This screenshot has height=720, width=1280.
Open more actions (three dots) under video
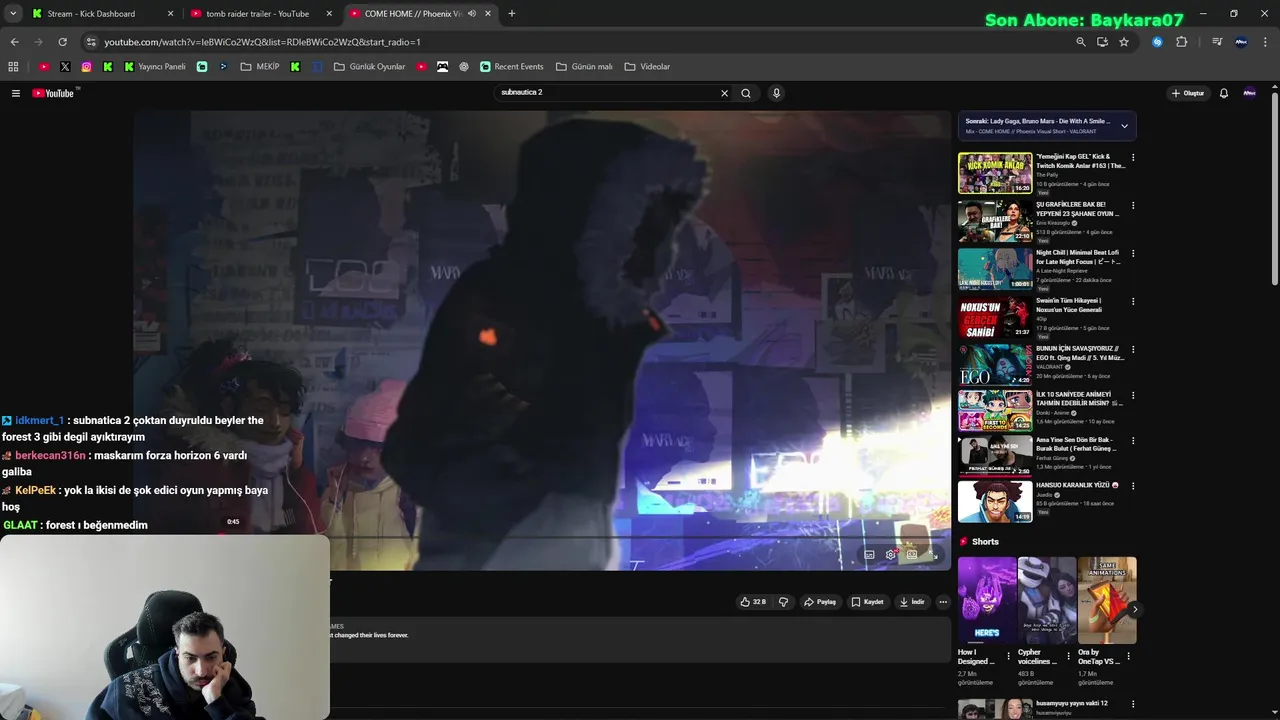click(943, 602)
